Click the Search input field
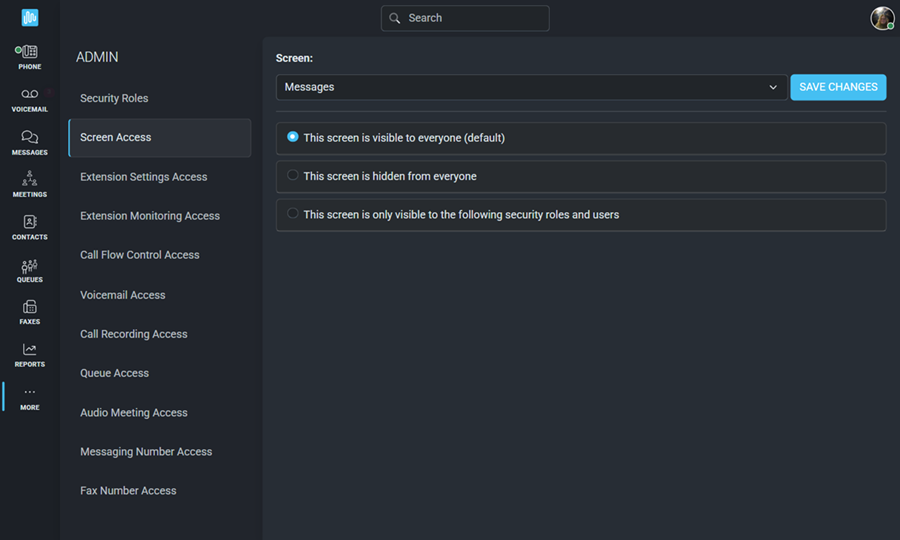Screen dimensions: 900x540 [465, 18]
